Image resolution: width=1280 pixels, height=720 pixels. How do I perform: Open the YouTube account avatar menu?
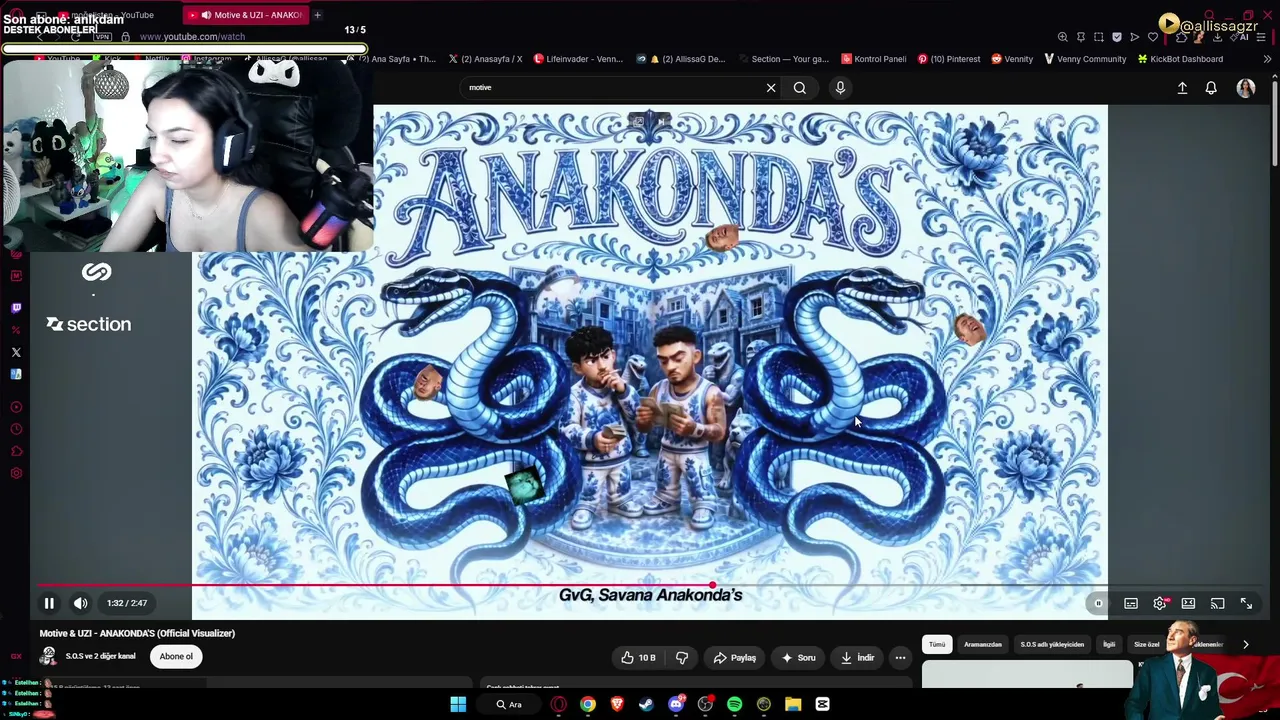click(1246, 88)
